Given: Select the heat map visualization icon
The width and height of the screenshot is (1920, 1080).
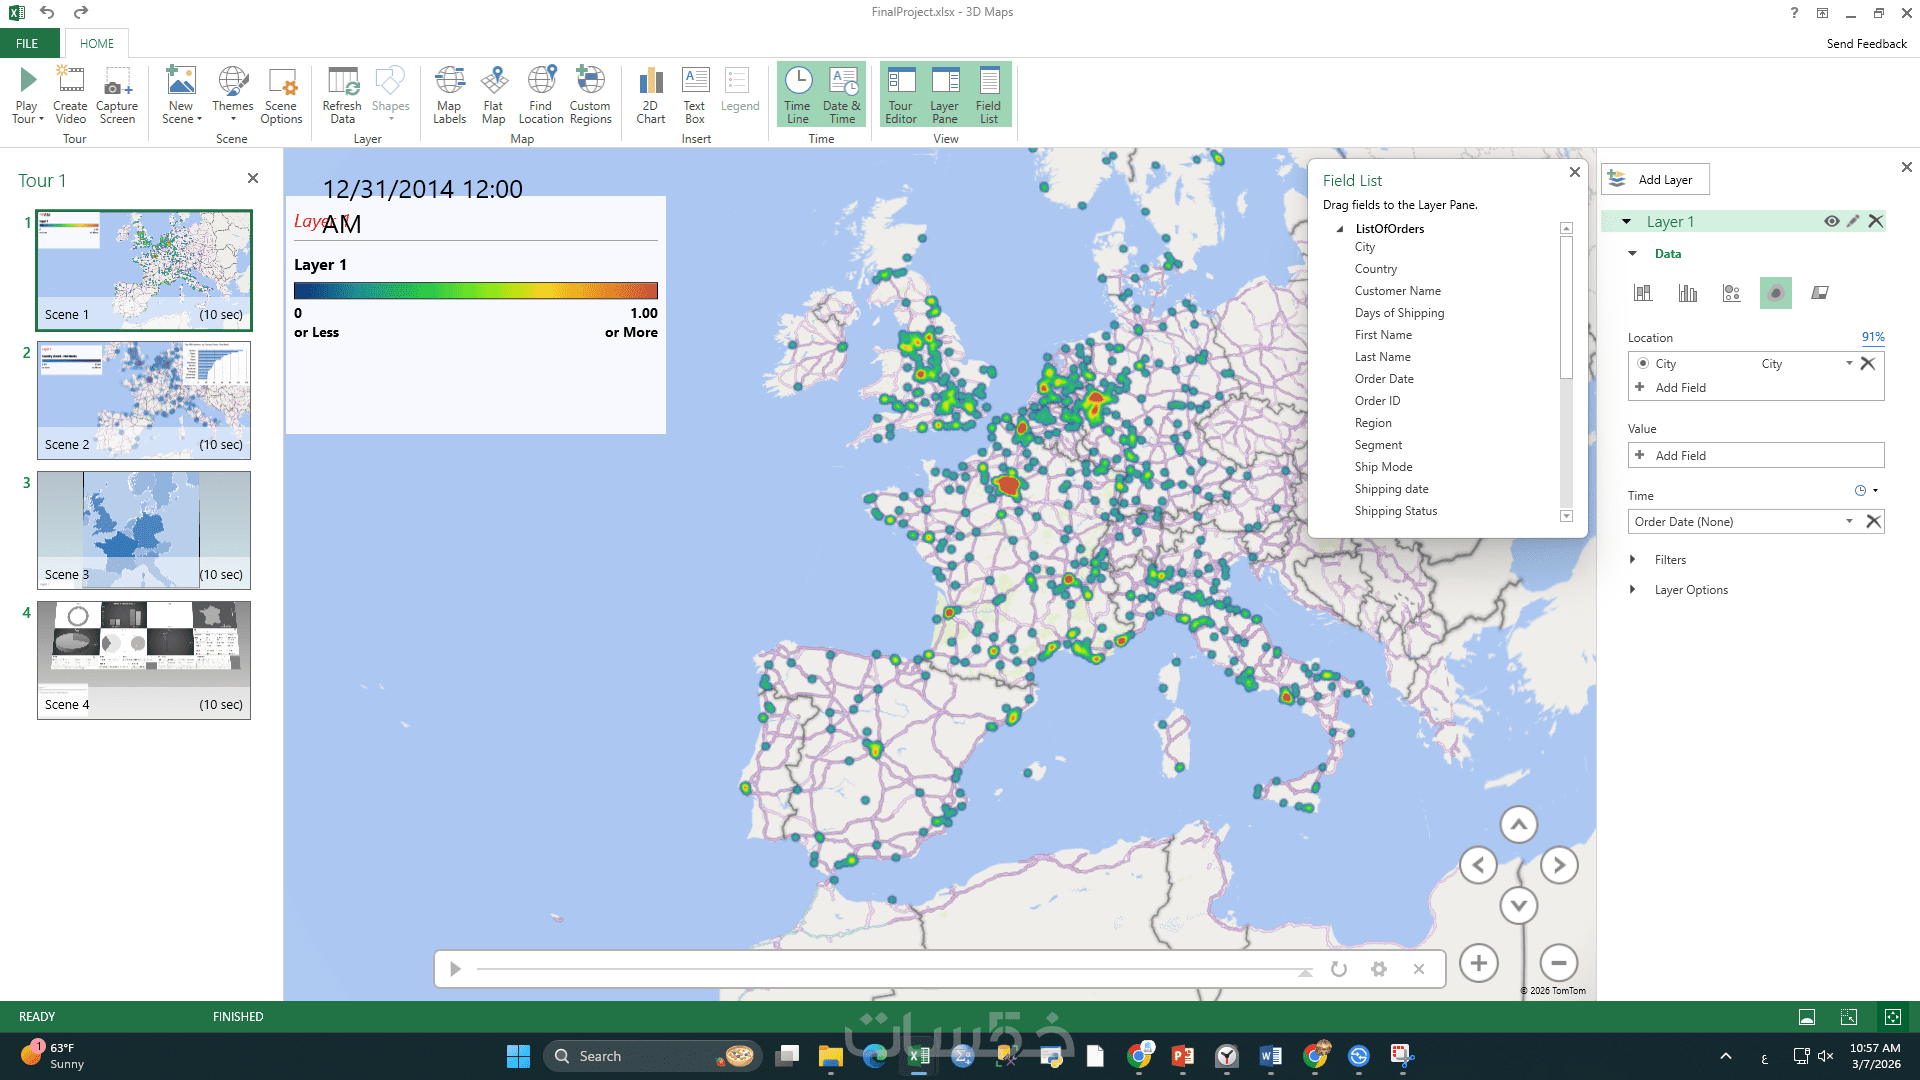Looking at the screenshot, I should [1775, 293].
